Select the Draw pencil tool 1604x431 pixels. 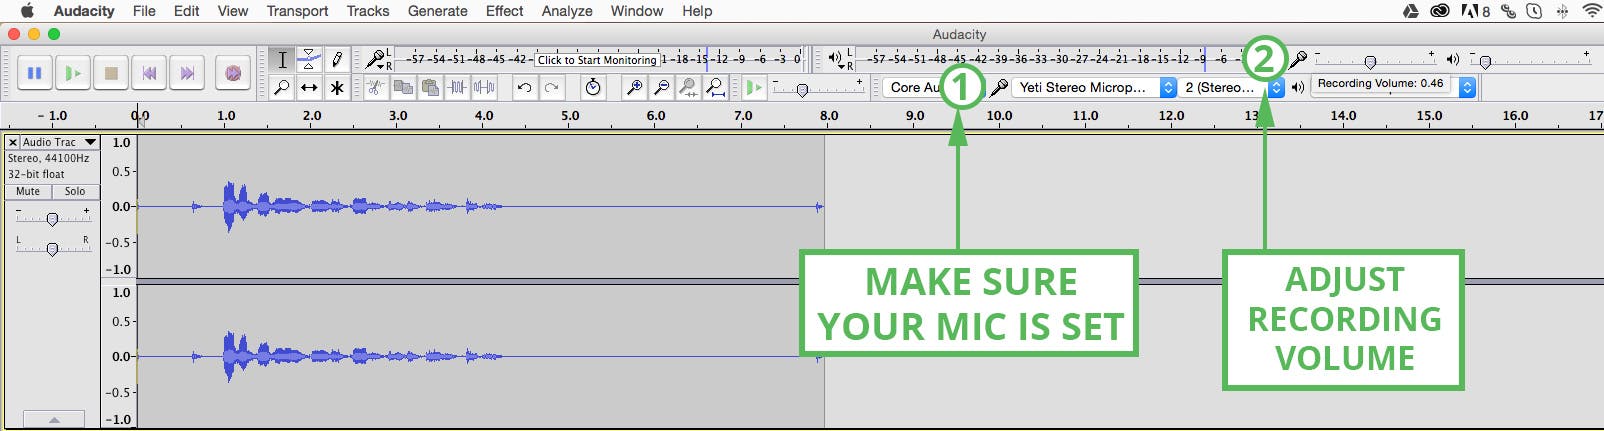(x=337, y=59)
